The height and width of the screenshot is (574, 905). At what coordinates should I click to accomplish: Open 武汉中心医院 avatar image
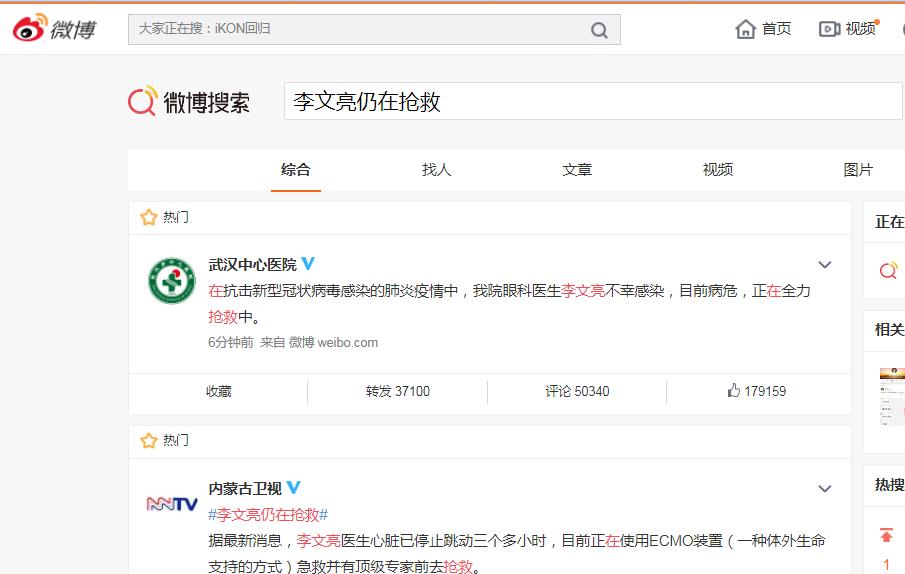[171, 280]
